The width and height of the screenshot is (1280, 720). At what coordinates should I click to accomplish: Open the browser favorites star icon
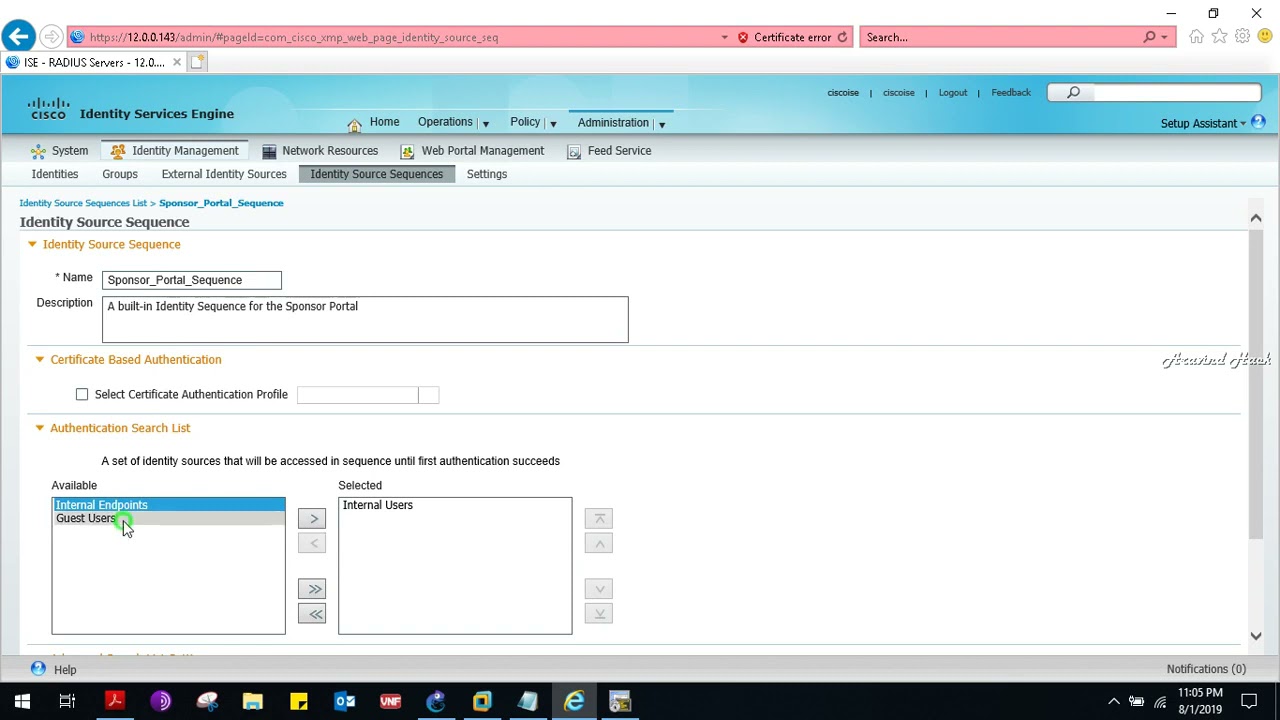coord(1219,37)
